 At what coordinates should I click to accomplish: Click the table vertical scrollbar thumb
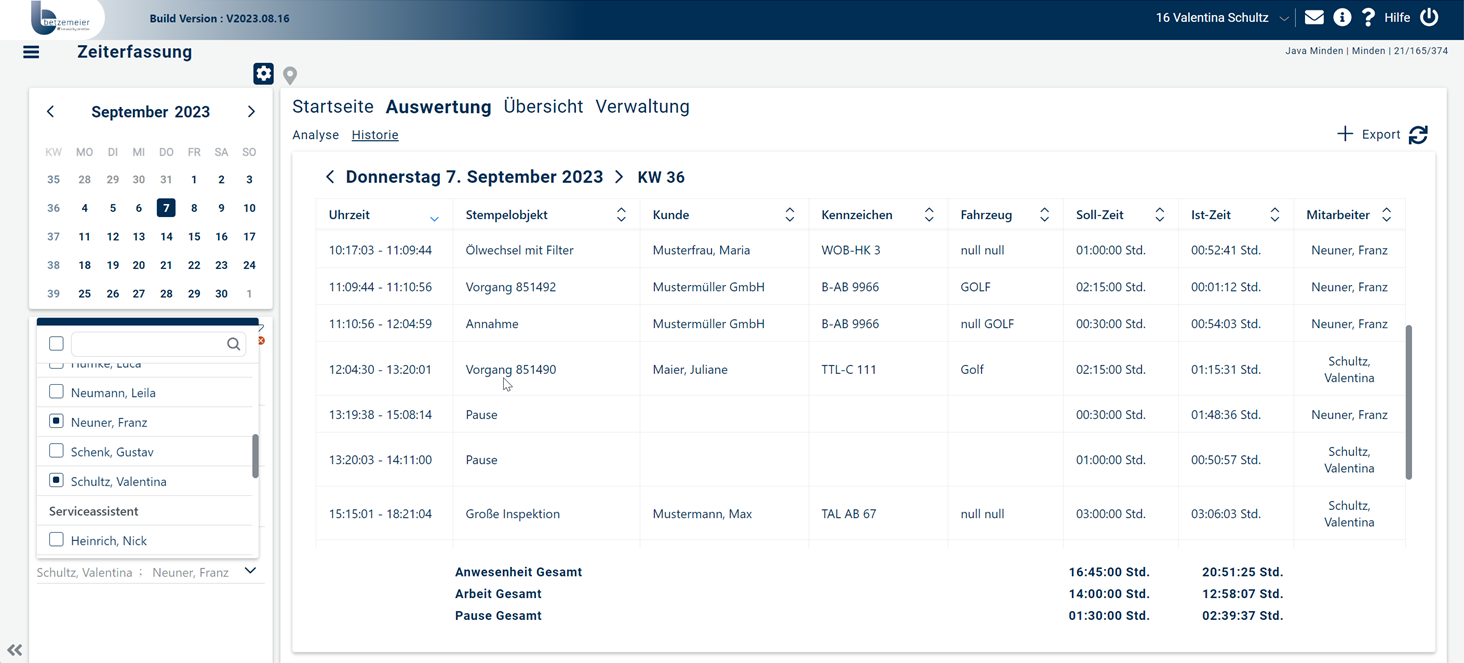tap(1409, 402)
